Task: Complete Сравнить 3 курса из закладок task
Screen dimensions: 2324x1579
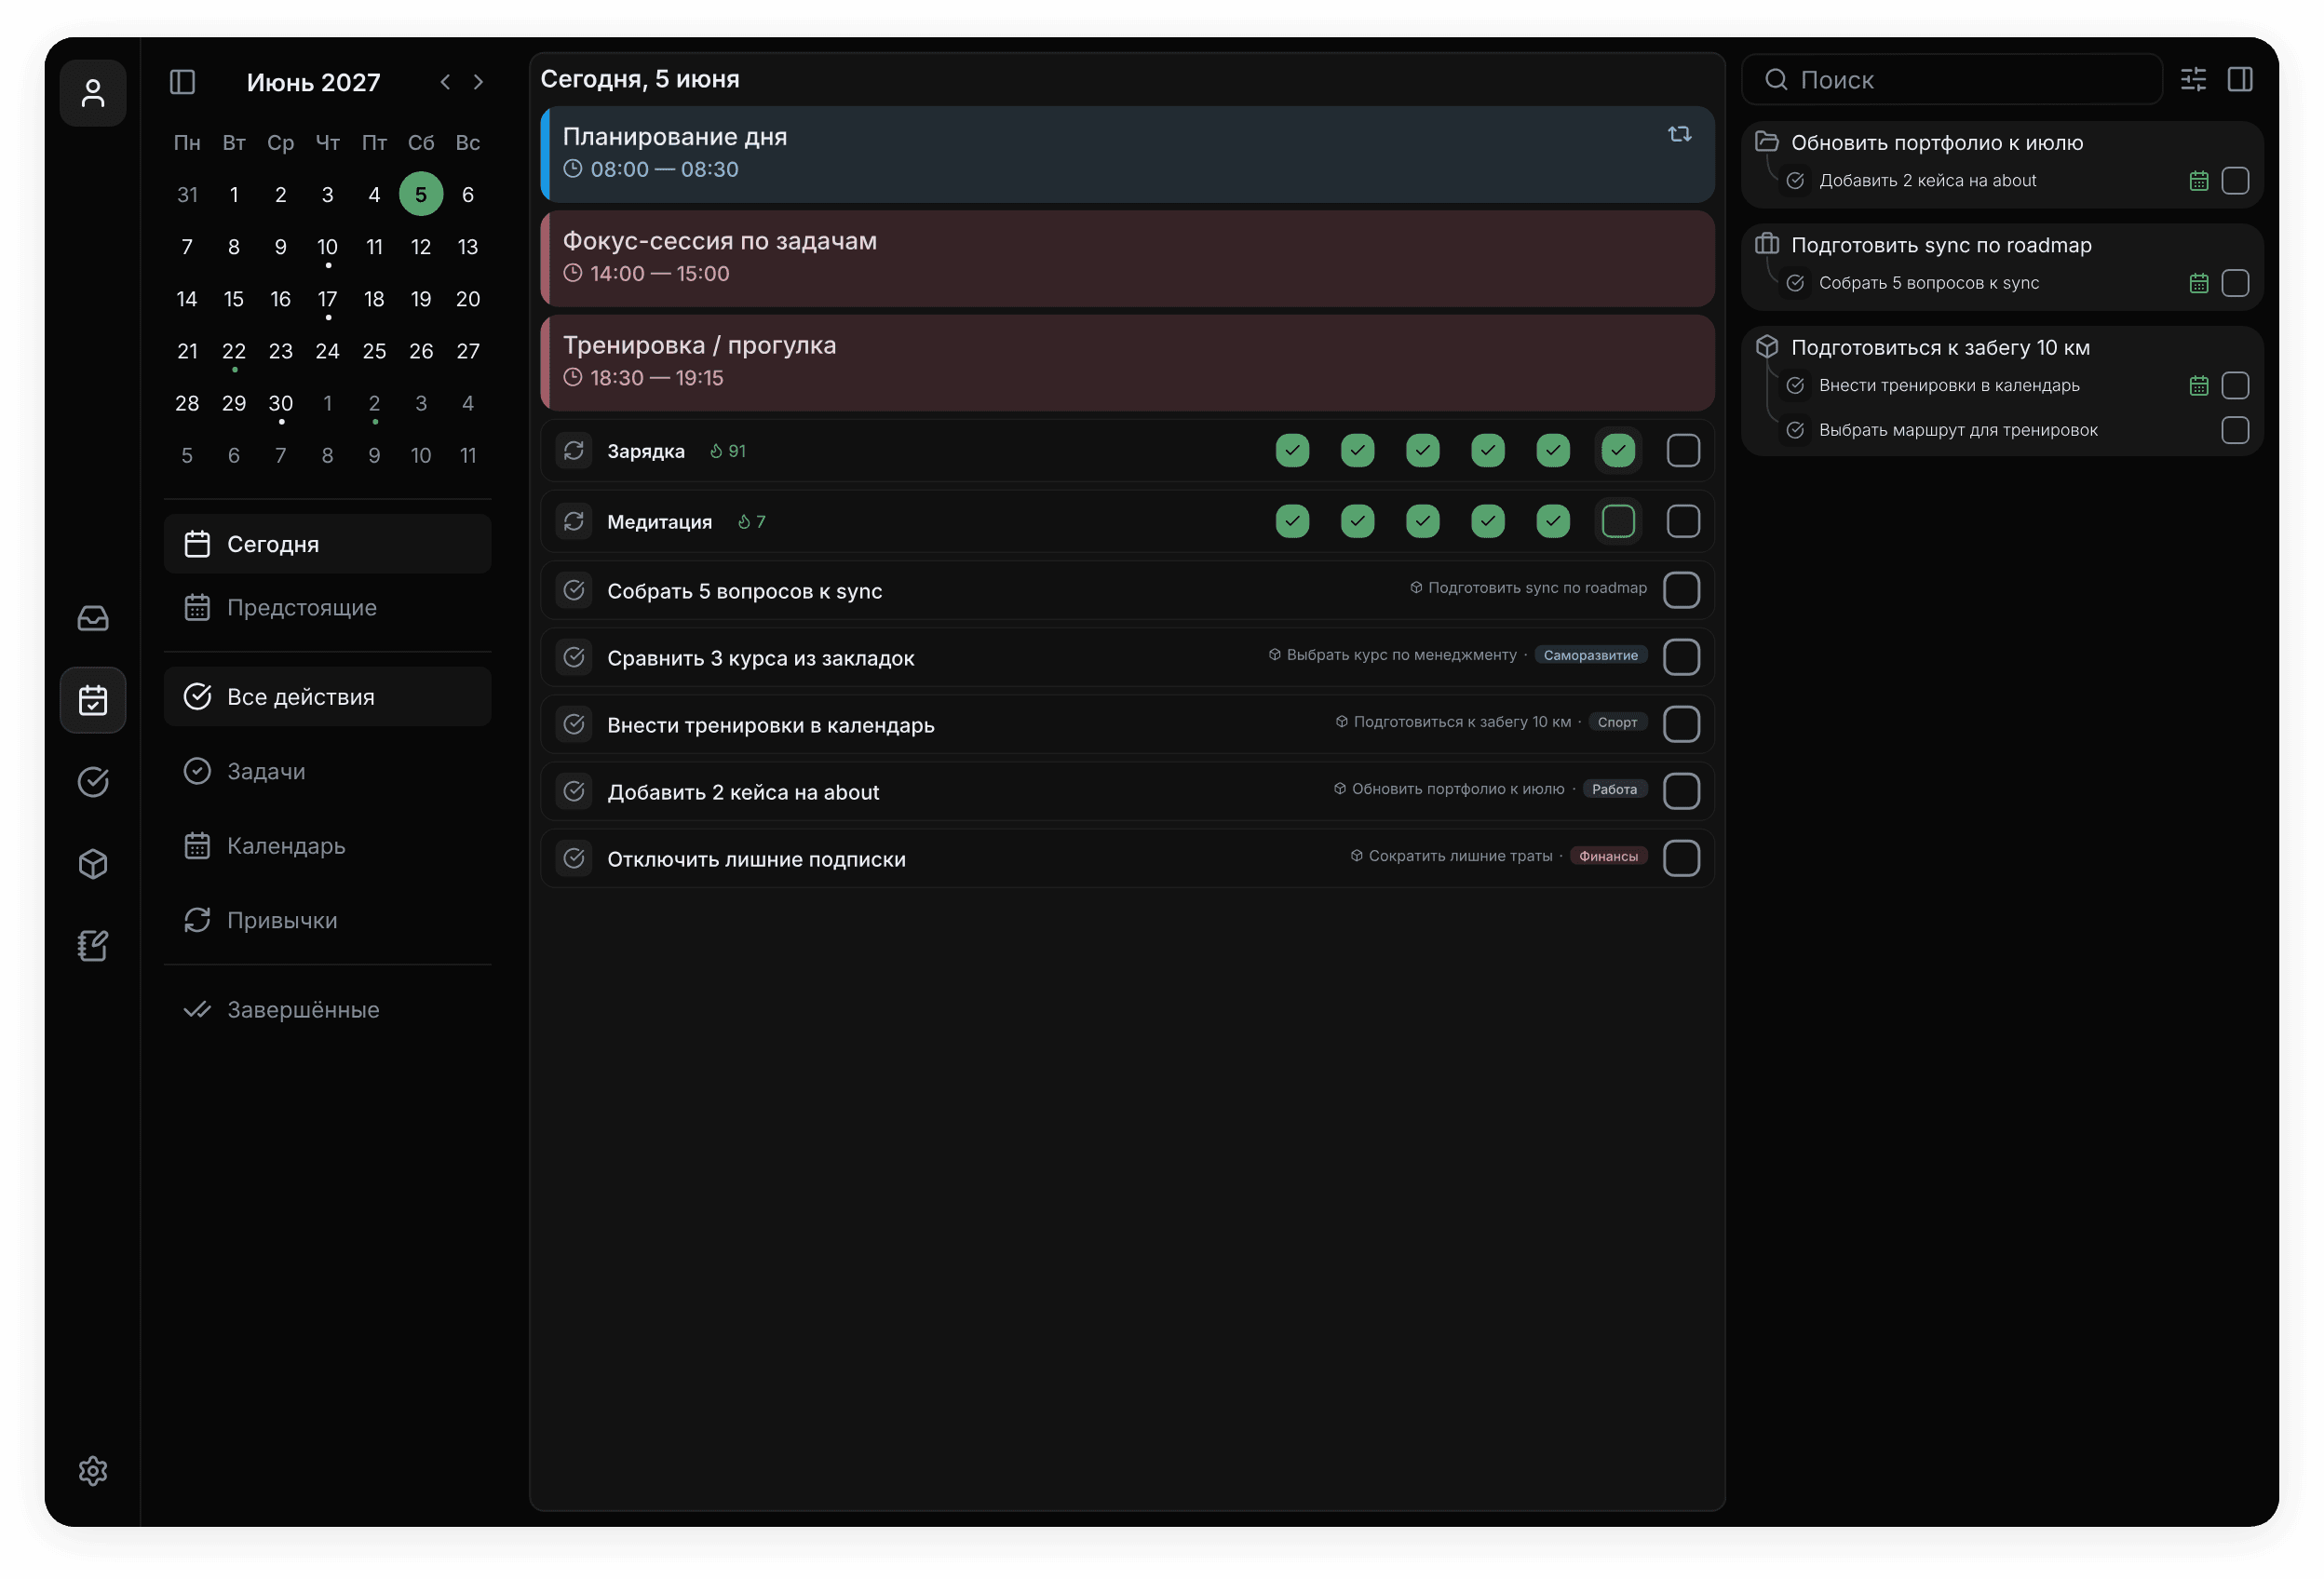Action: 1681,657
